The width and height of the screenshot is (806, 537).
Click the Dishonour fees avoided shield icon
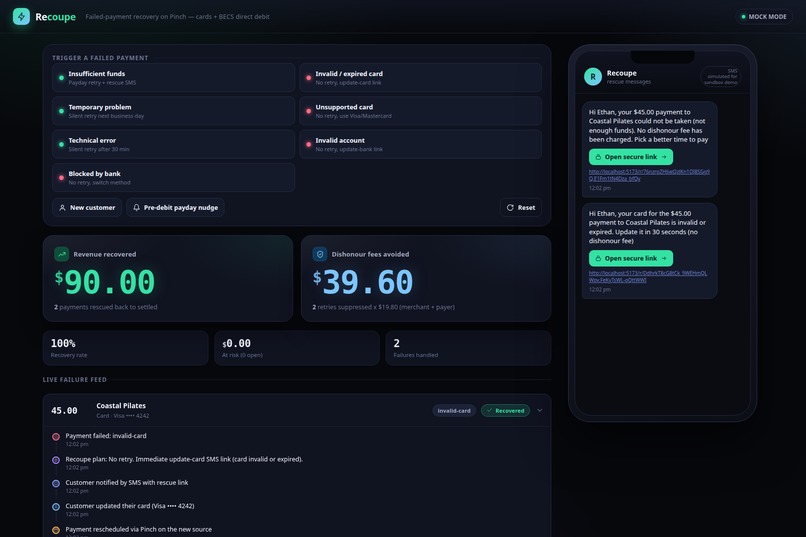tap(320, 254)
